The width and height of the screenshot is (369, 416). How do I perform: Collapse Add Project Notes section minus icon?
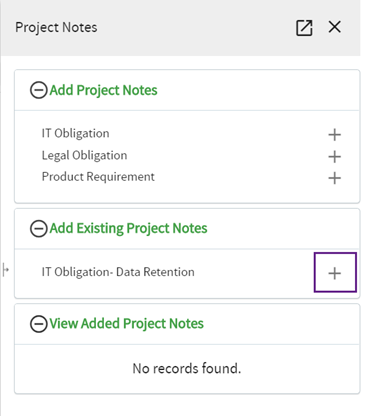(39, 90)
